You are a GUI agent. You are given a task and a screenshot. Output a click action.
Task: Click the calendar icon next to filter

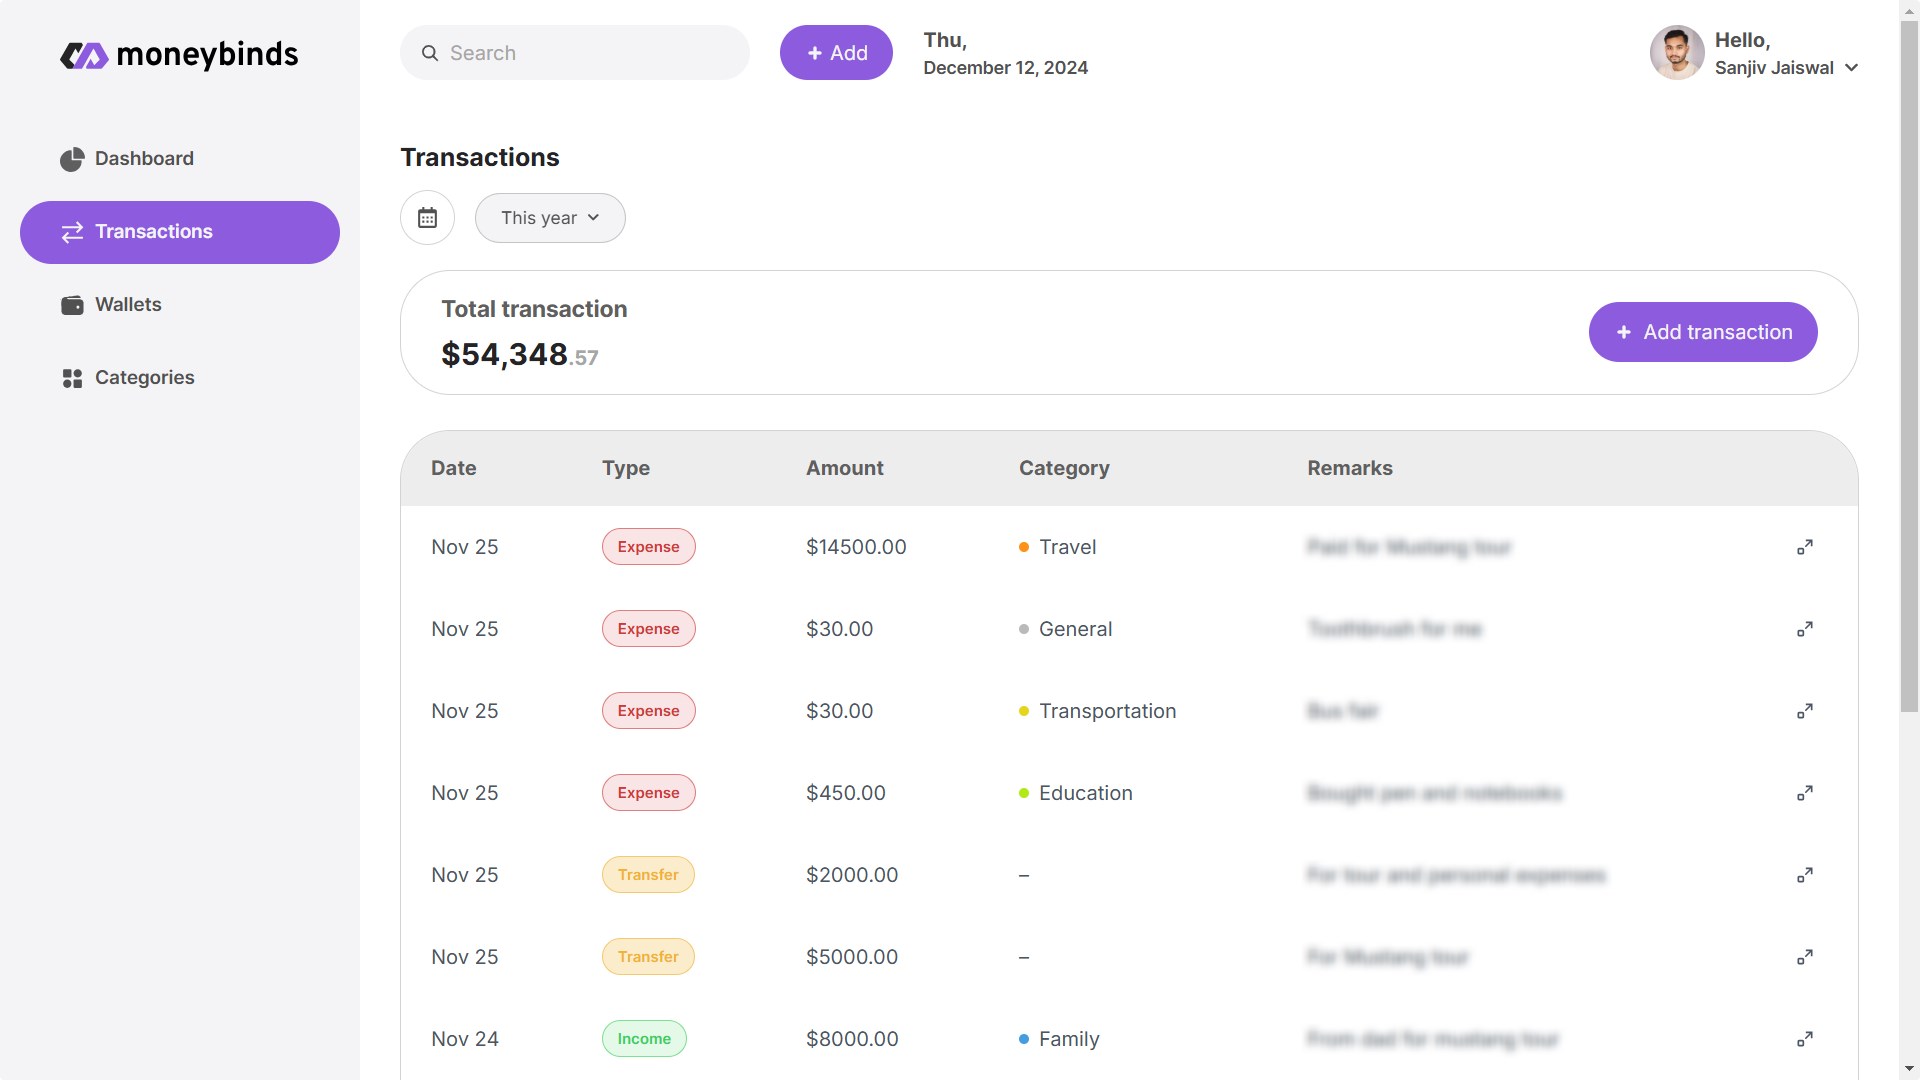point(426,218)
